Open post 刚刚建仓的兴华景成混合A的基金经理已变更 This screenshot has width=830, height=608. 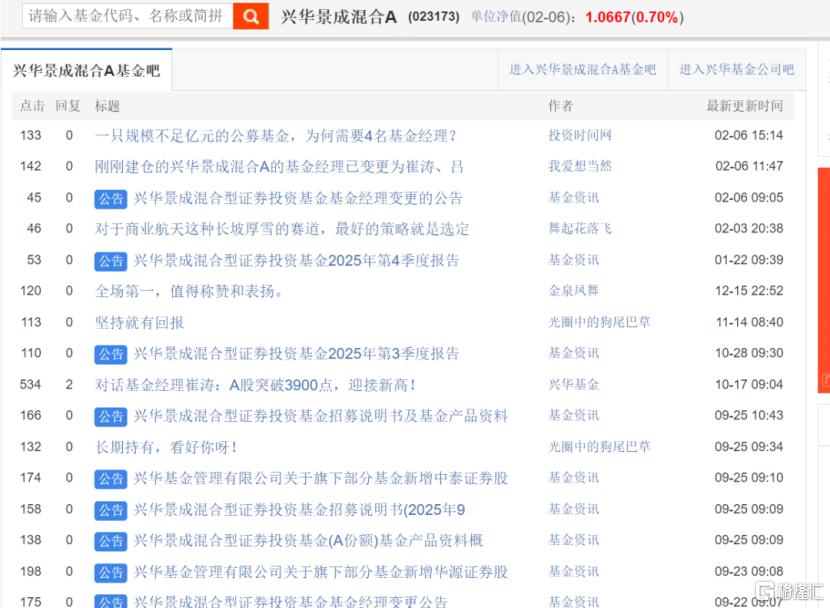279,167
